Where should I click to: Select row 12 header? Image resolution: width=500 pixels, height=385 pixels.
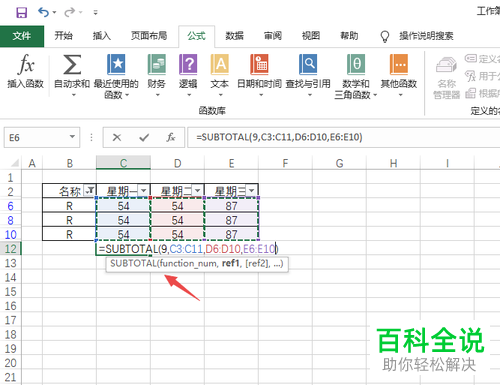tap(11, 249)
